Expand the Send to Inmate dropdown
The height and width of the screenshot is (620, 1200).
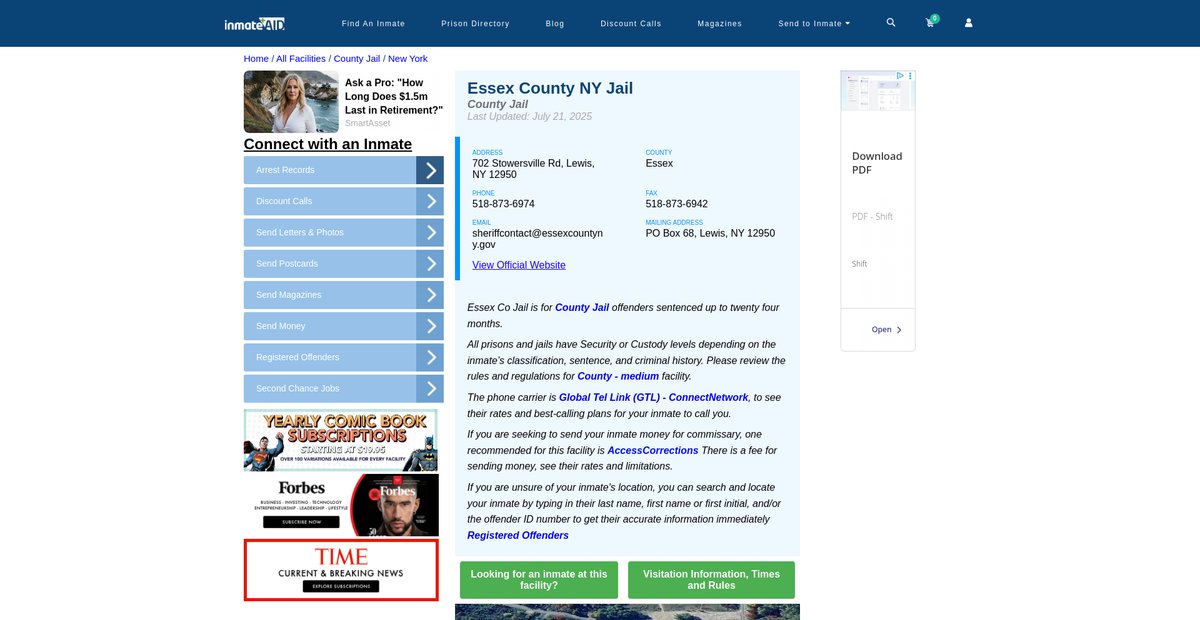click(814, 23)
